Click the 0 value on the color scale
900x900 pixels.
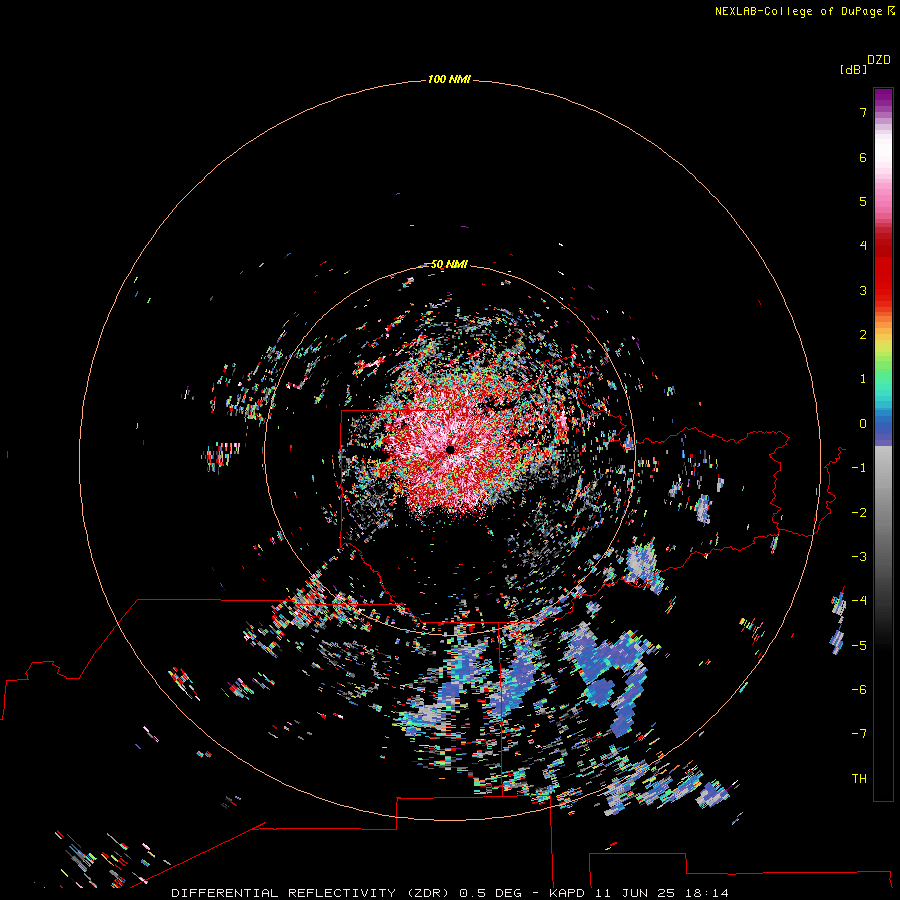click(x=863, y=424)
